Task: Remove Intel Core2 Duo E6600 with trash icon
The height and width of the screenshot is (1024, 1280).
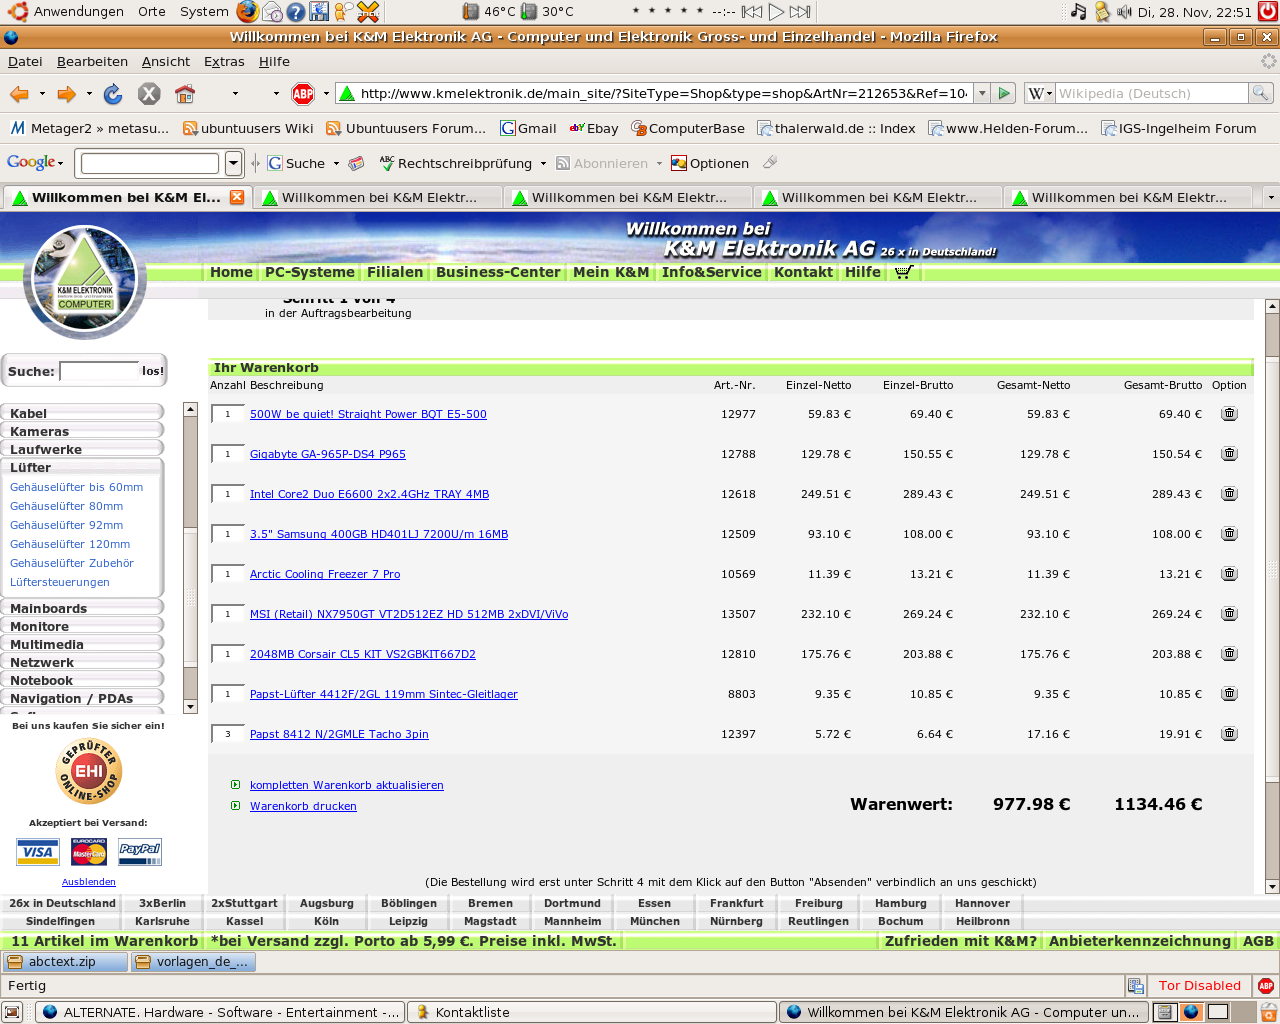Action: (1229, 494)
